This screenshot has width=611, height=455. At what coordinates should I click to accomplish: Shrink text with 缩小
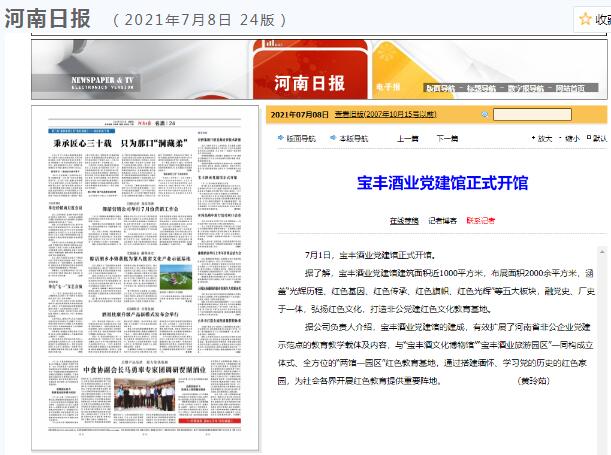(x=572, y=138)
